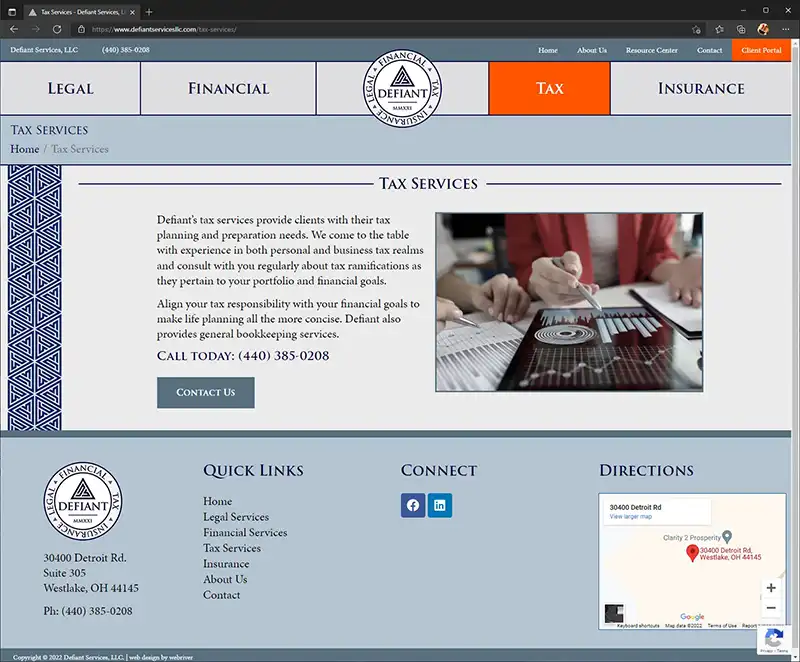Open Legal Services quick link

tap(236, 517)
